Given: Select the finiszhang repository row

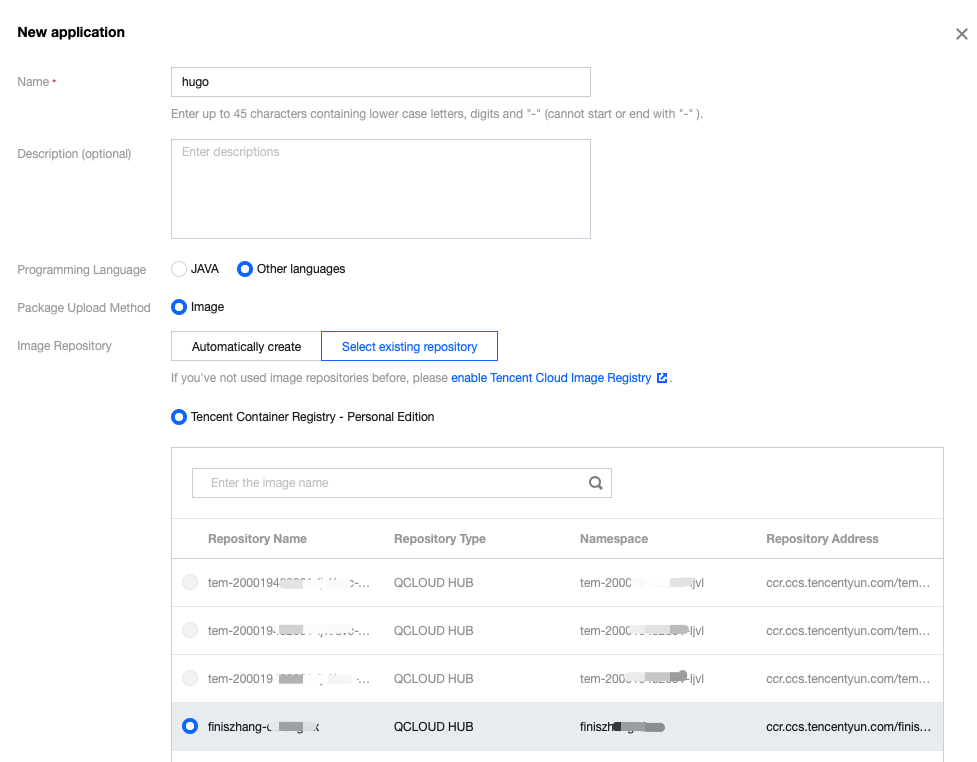Looking at the screenshot, I should pyautogui.click(x=189, y=726).
